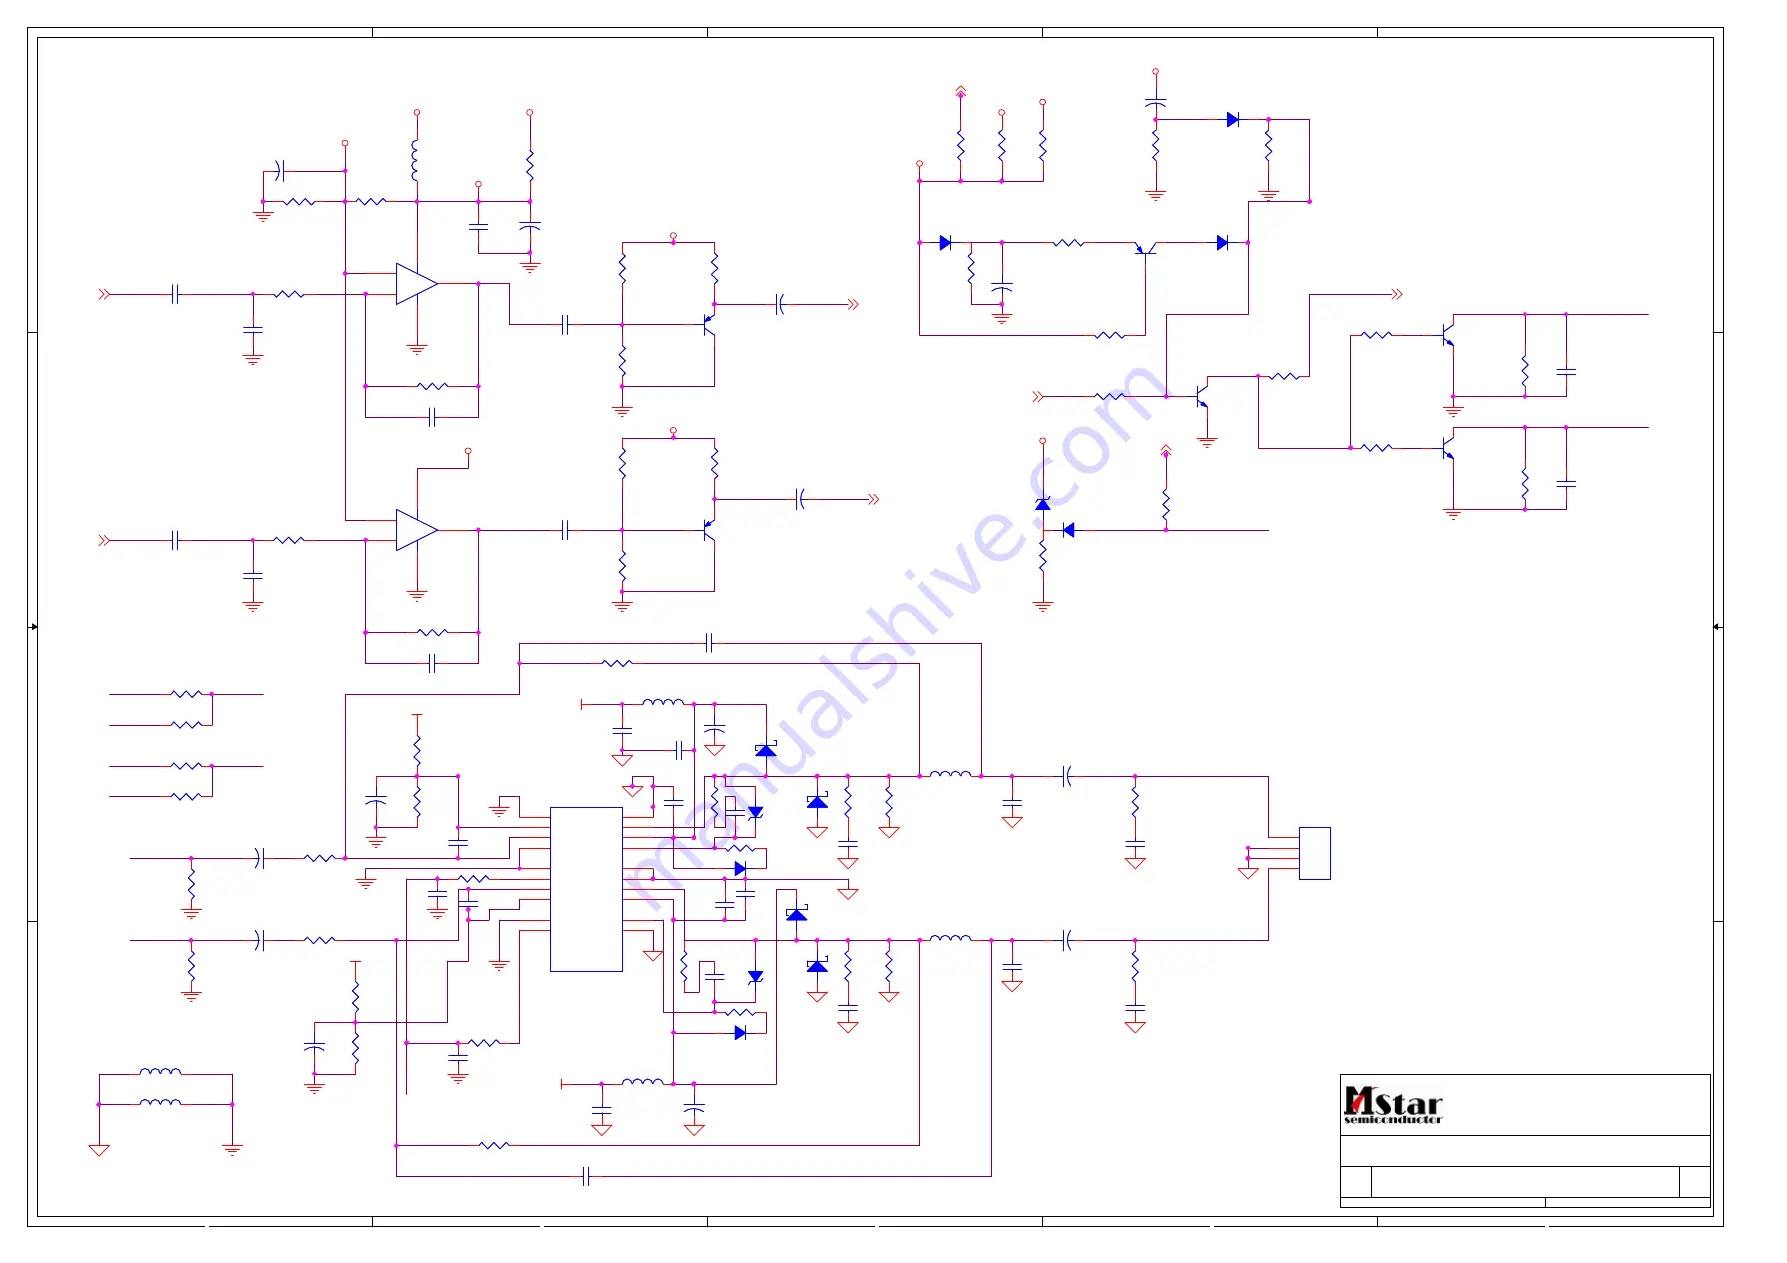This screenshot has width=1787, height=1263.
Task: Select the zener diode above the grounded resistor
Action: coord(1042,504)
